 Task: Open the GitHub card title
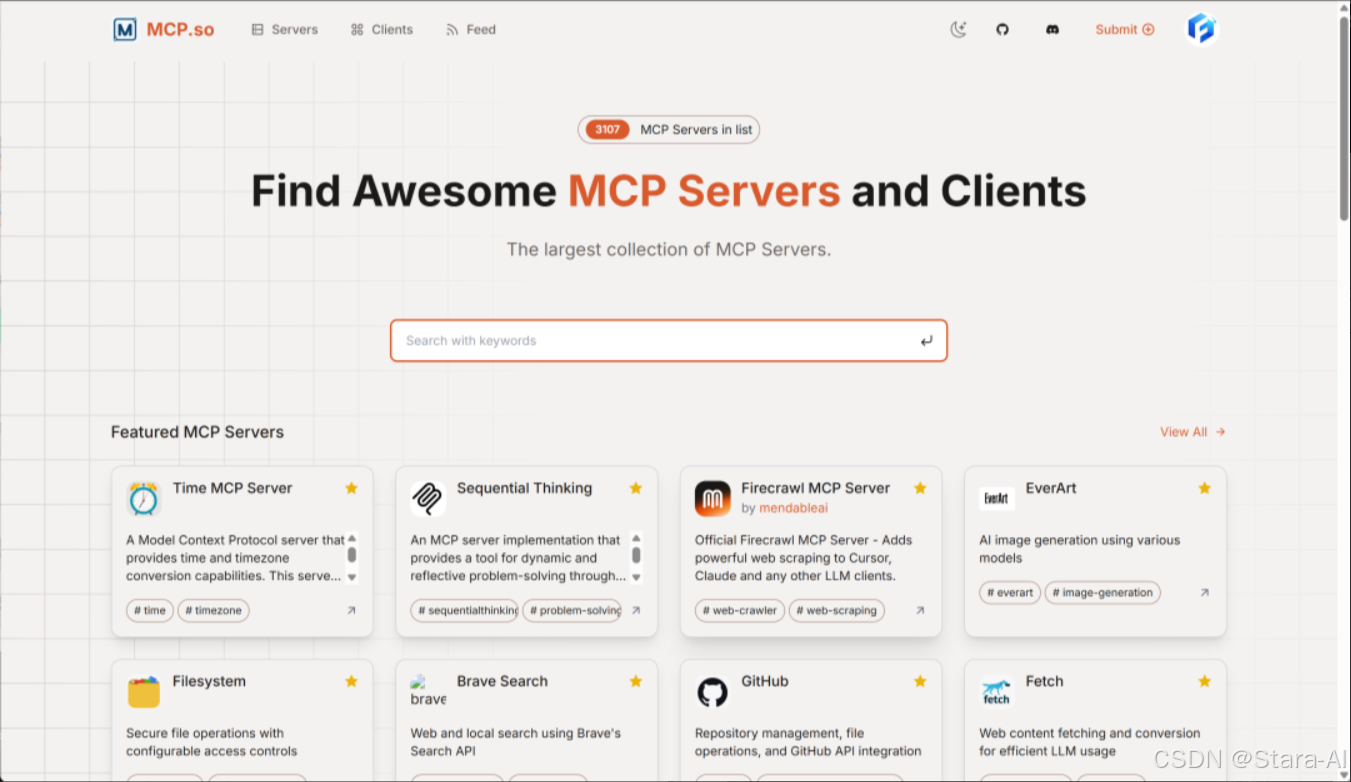click(x=765, y=681)
